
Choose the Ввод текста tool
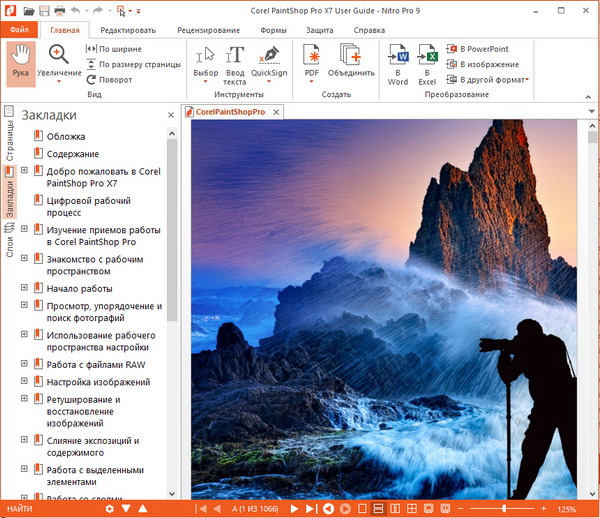pyautogui.click(x=235, y=58)
